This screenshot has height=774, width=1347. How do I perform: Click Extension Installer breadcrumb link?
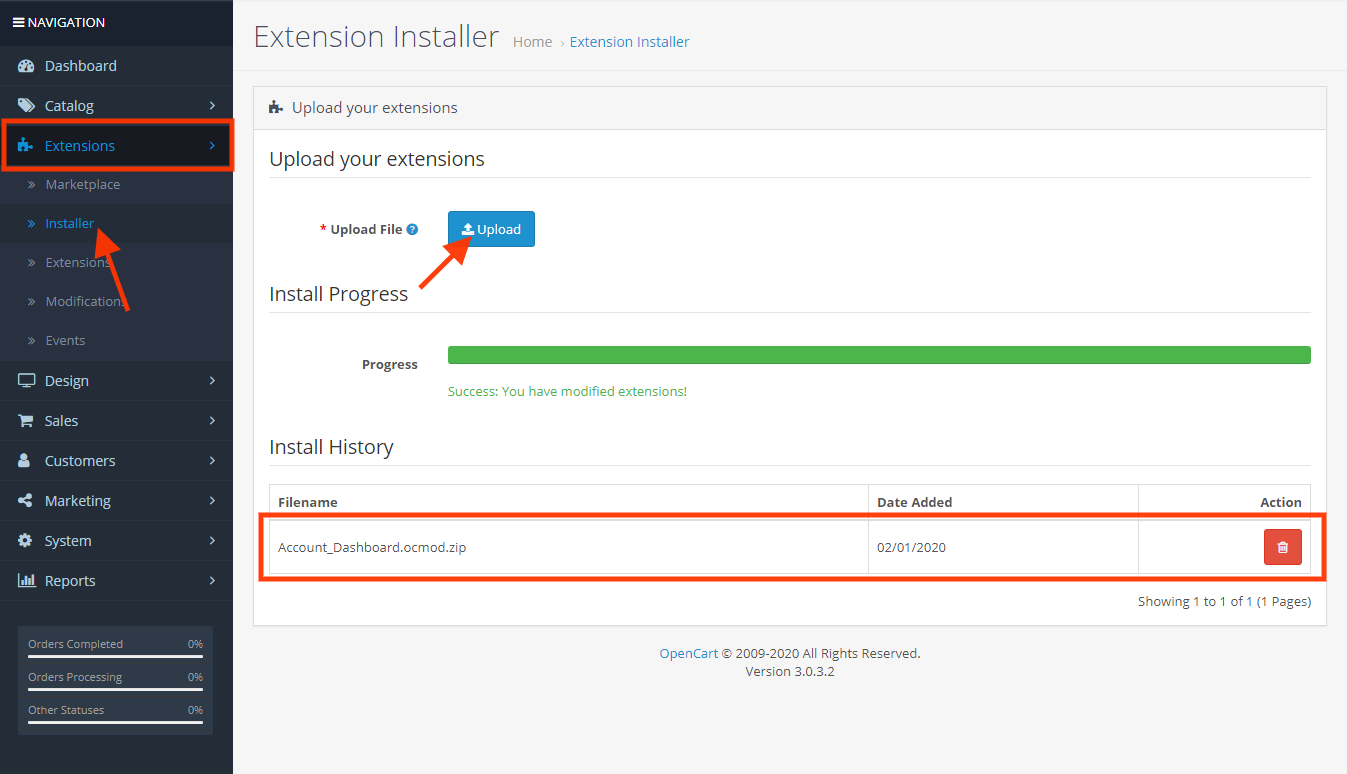pos(629,42)
